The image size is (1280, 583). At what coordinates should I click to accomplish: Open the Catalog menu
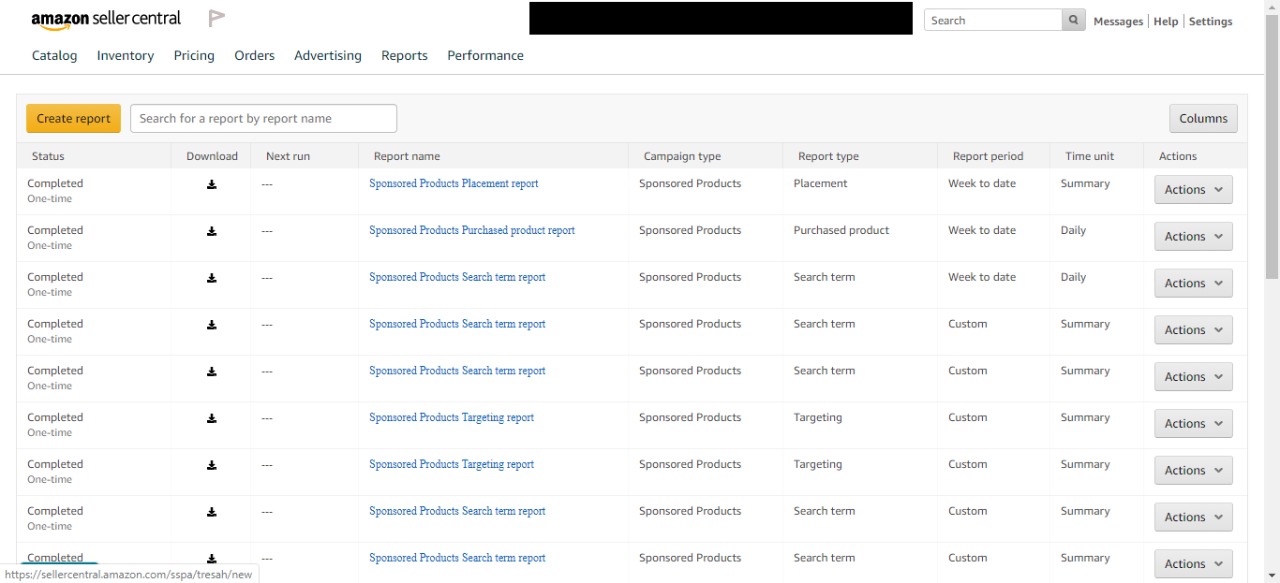tap(54, 56)
